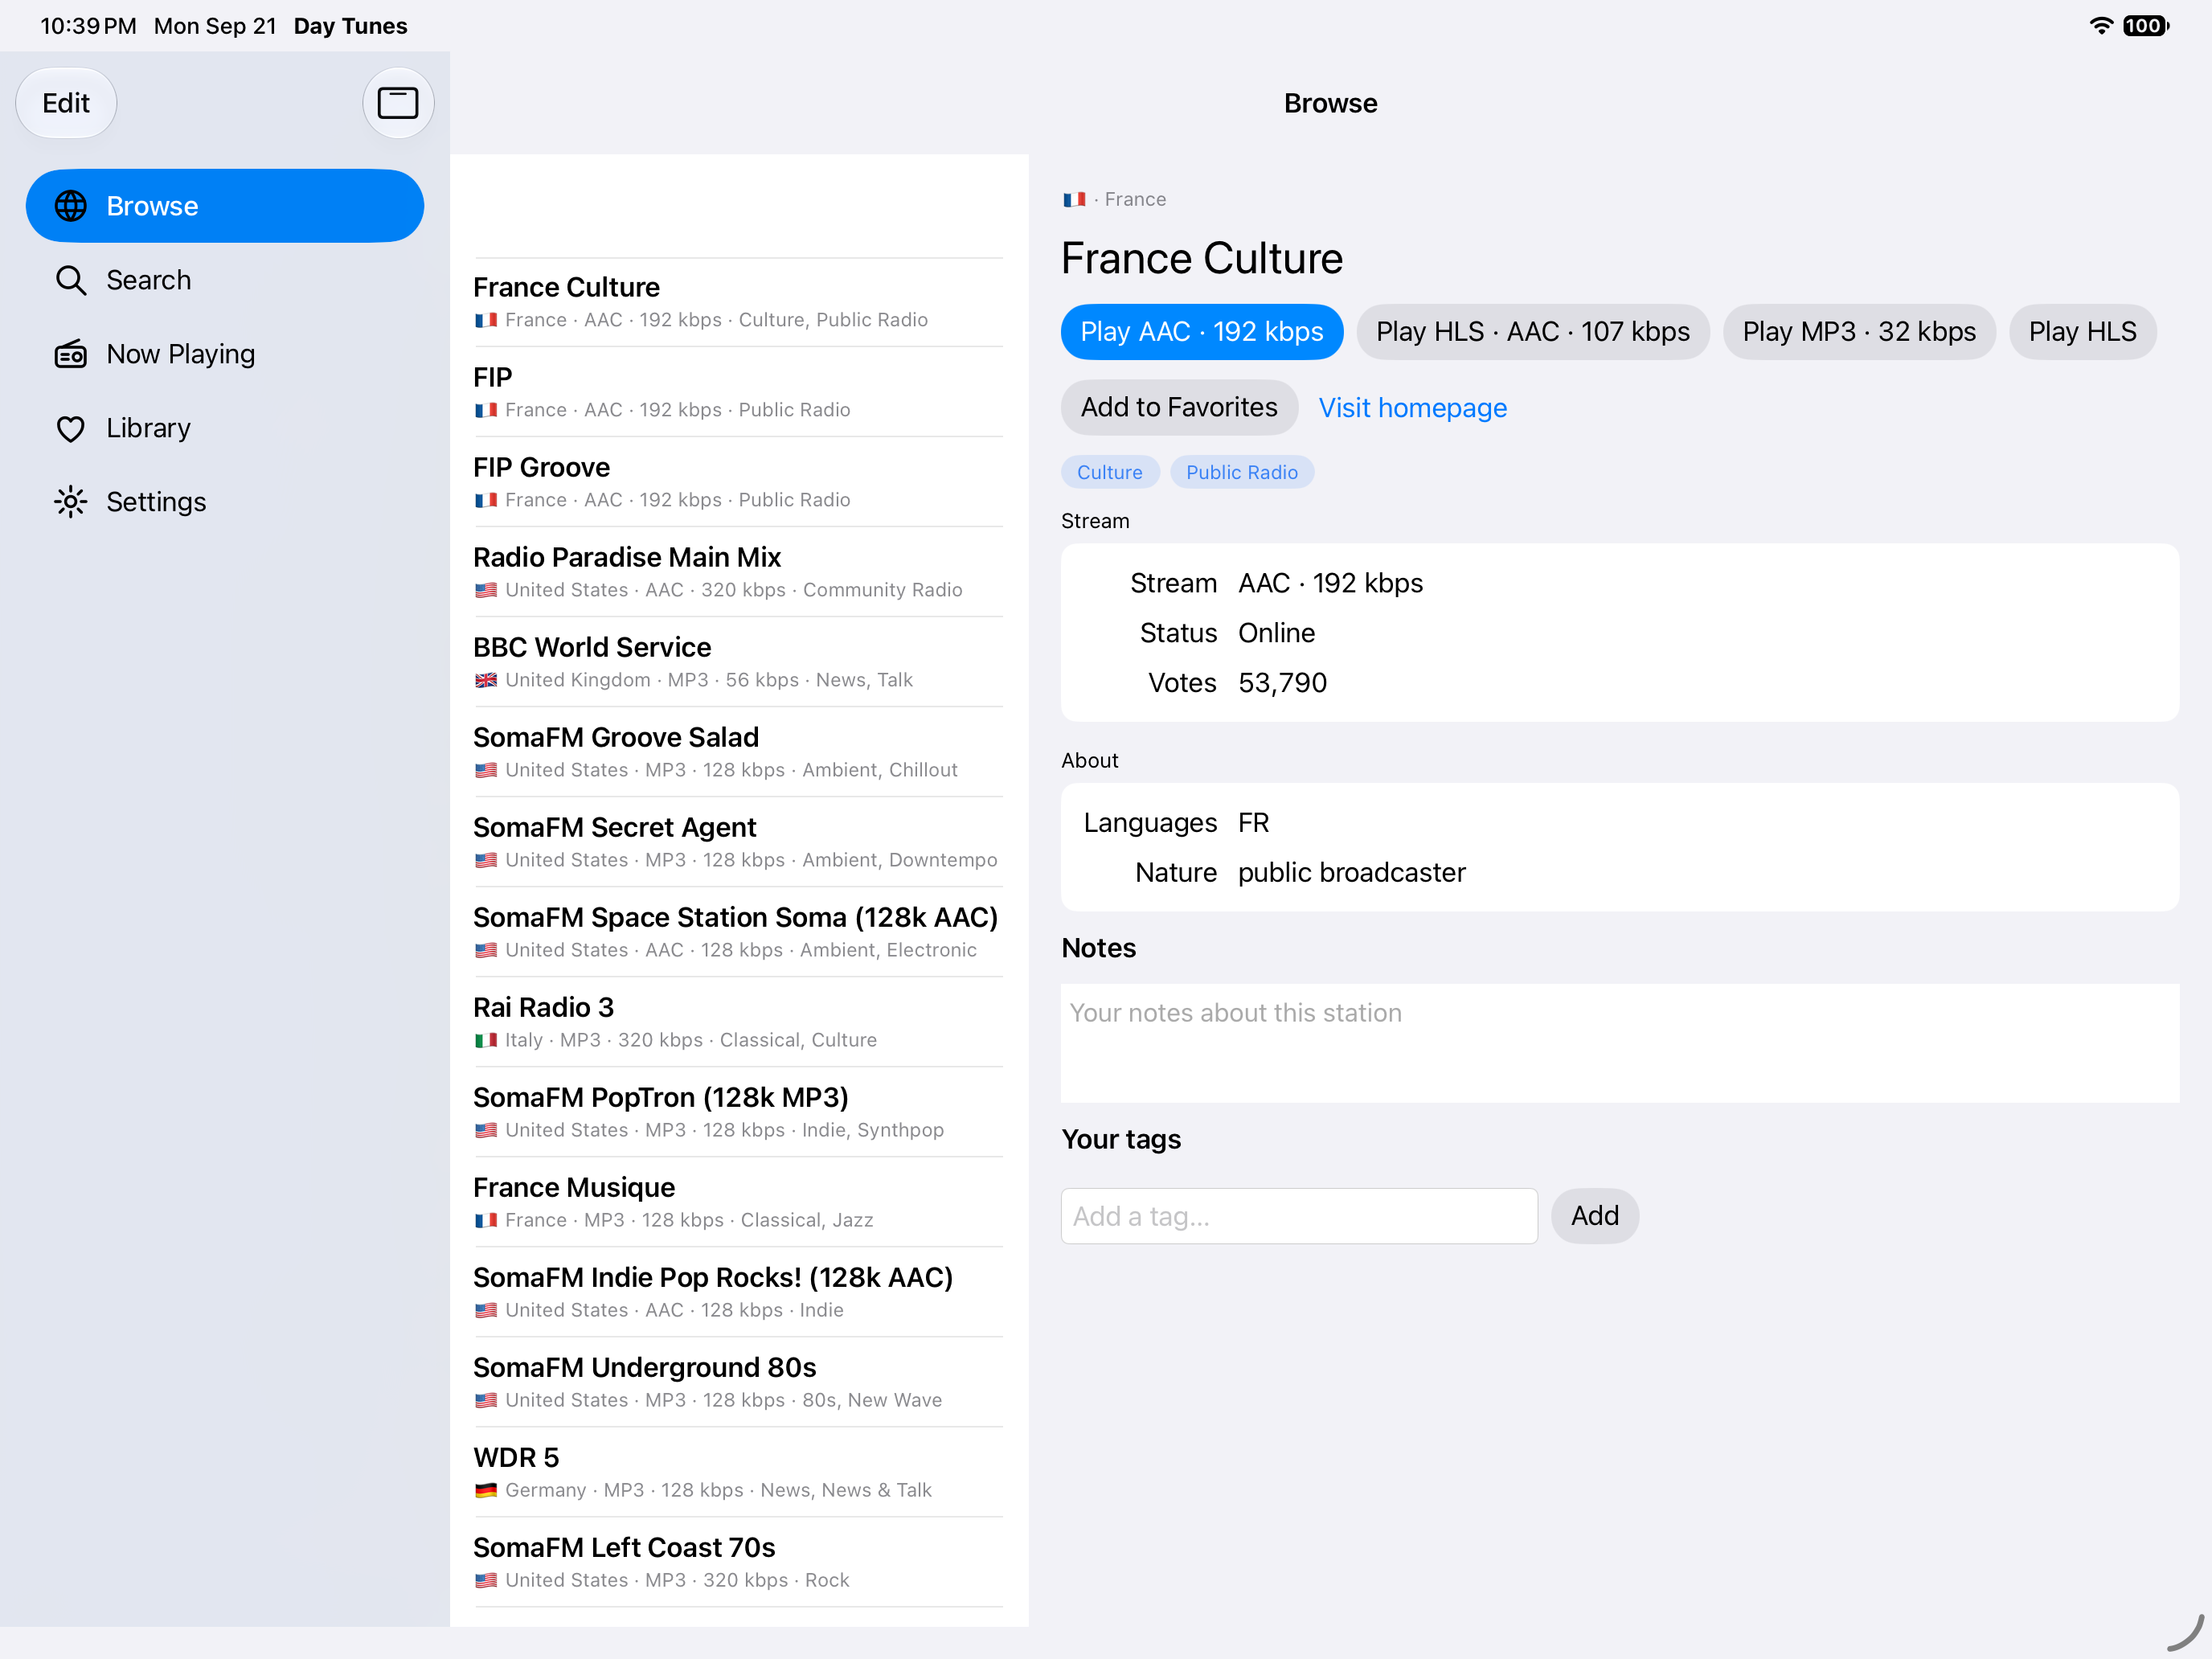Open Radio Paradise Main Mix station
The image size is (2212, 1659).
(x=738, y=572)
